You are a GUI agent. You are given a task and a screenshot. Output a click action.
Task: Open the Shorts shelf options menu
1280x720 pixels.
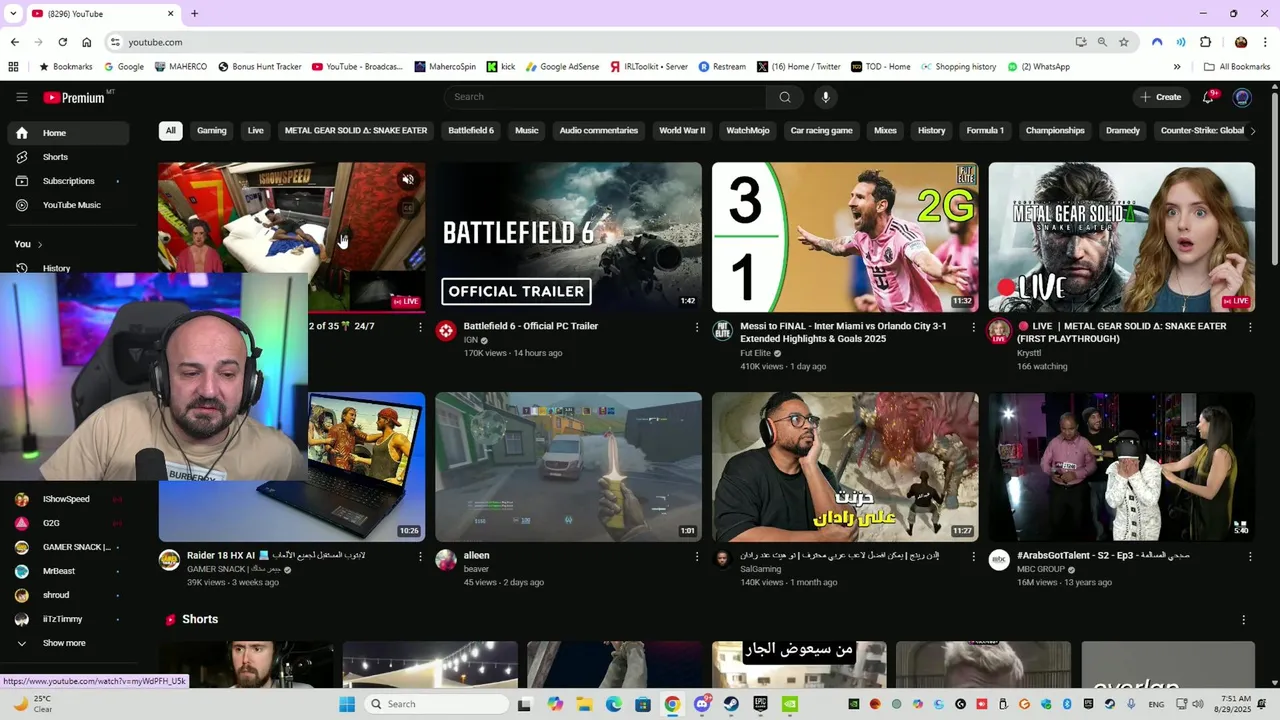click(x=1244, y=620)
